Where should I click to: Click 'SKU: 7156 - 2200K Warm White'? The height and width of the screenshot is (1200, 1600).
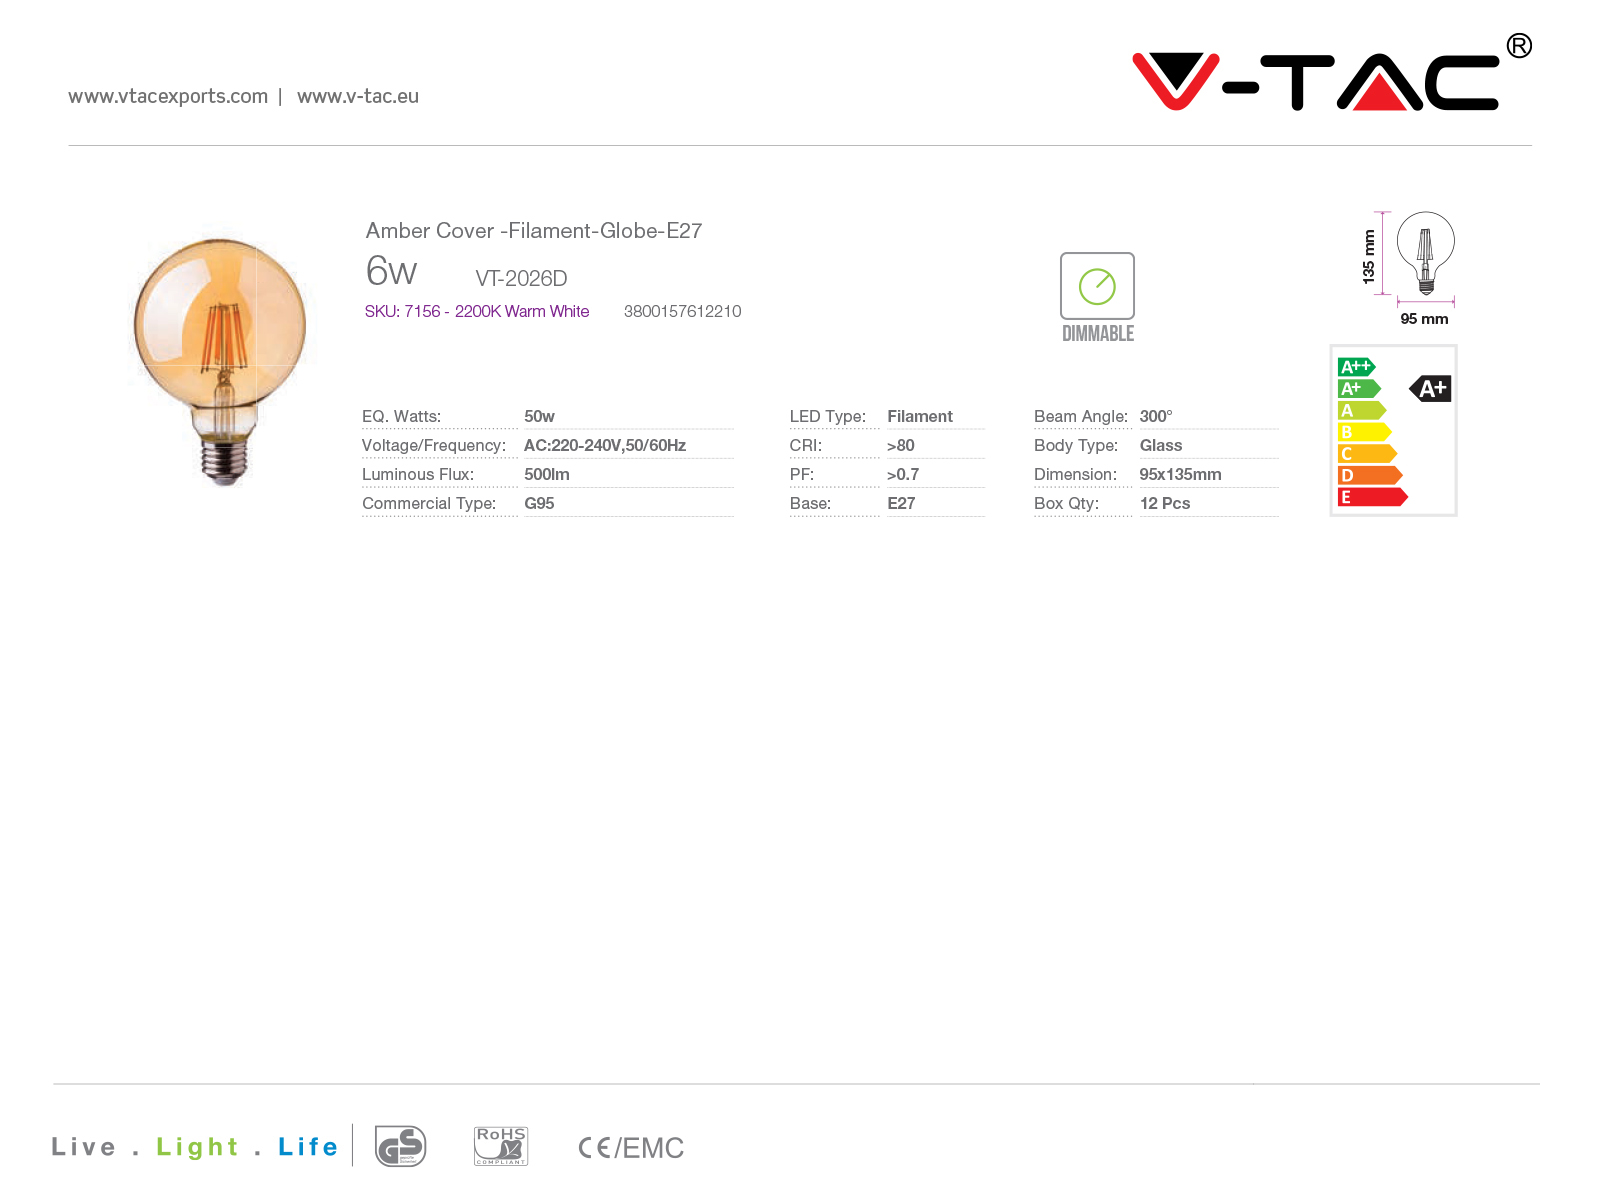[x=477, y=311]
